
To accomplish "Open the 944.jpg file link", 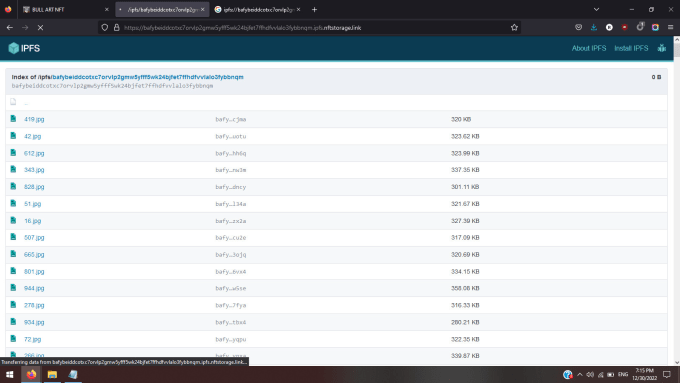I will [x=34, y=288].
